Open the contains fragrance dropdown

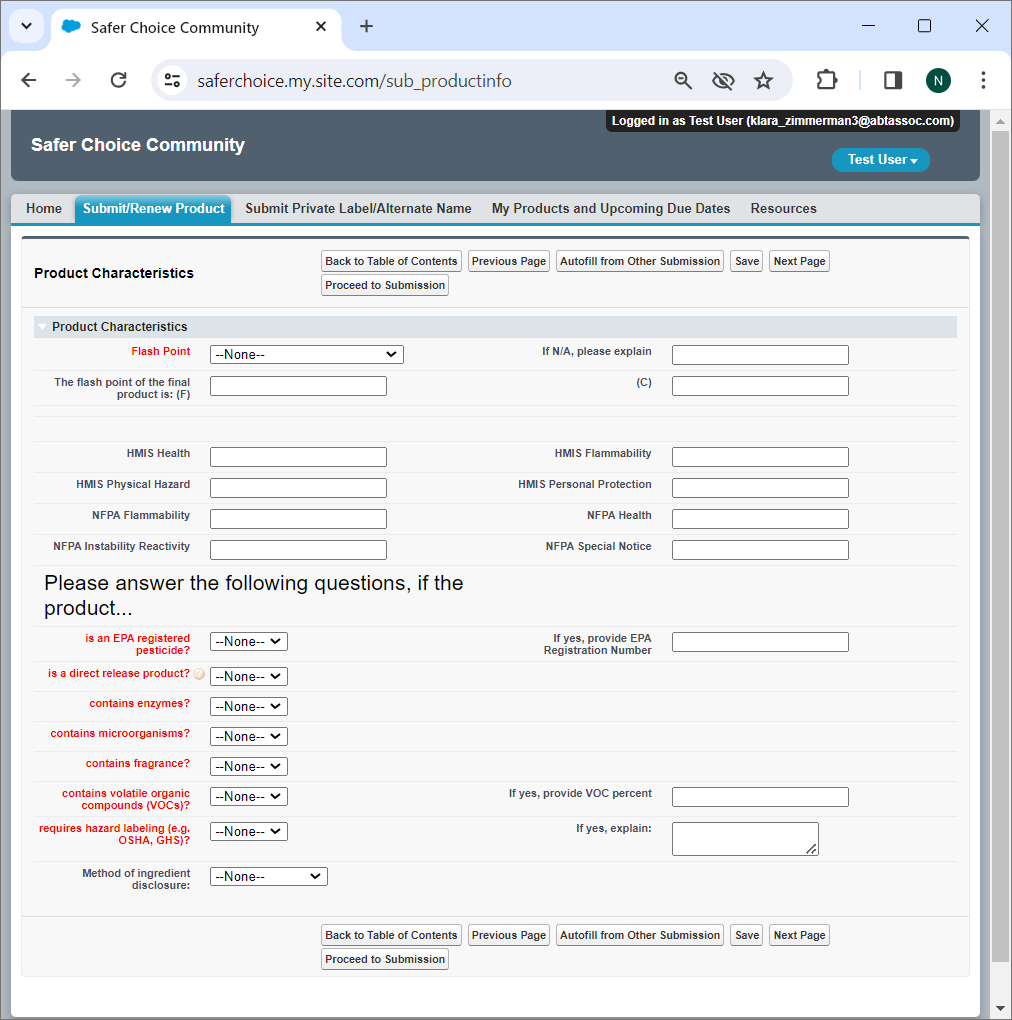pos(248,766)
